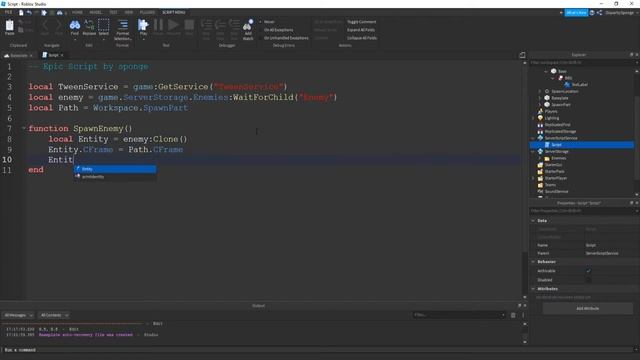The height and width of the screenshot is (360, 640).
Task: Click Toggle Comment action
Action: tap(361, 22)
